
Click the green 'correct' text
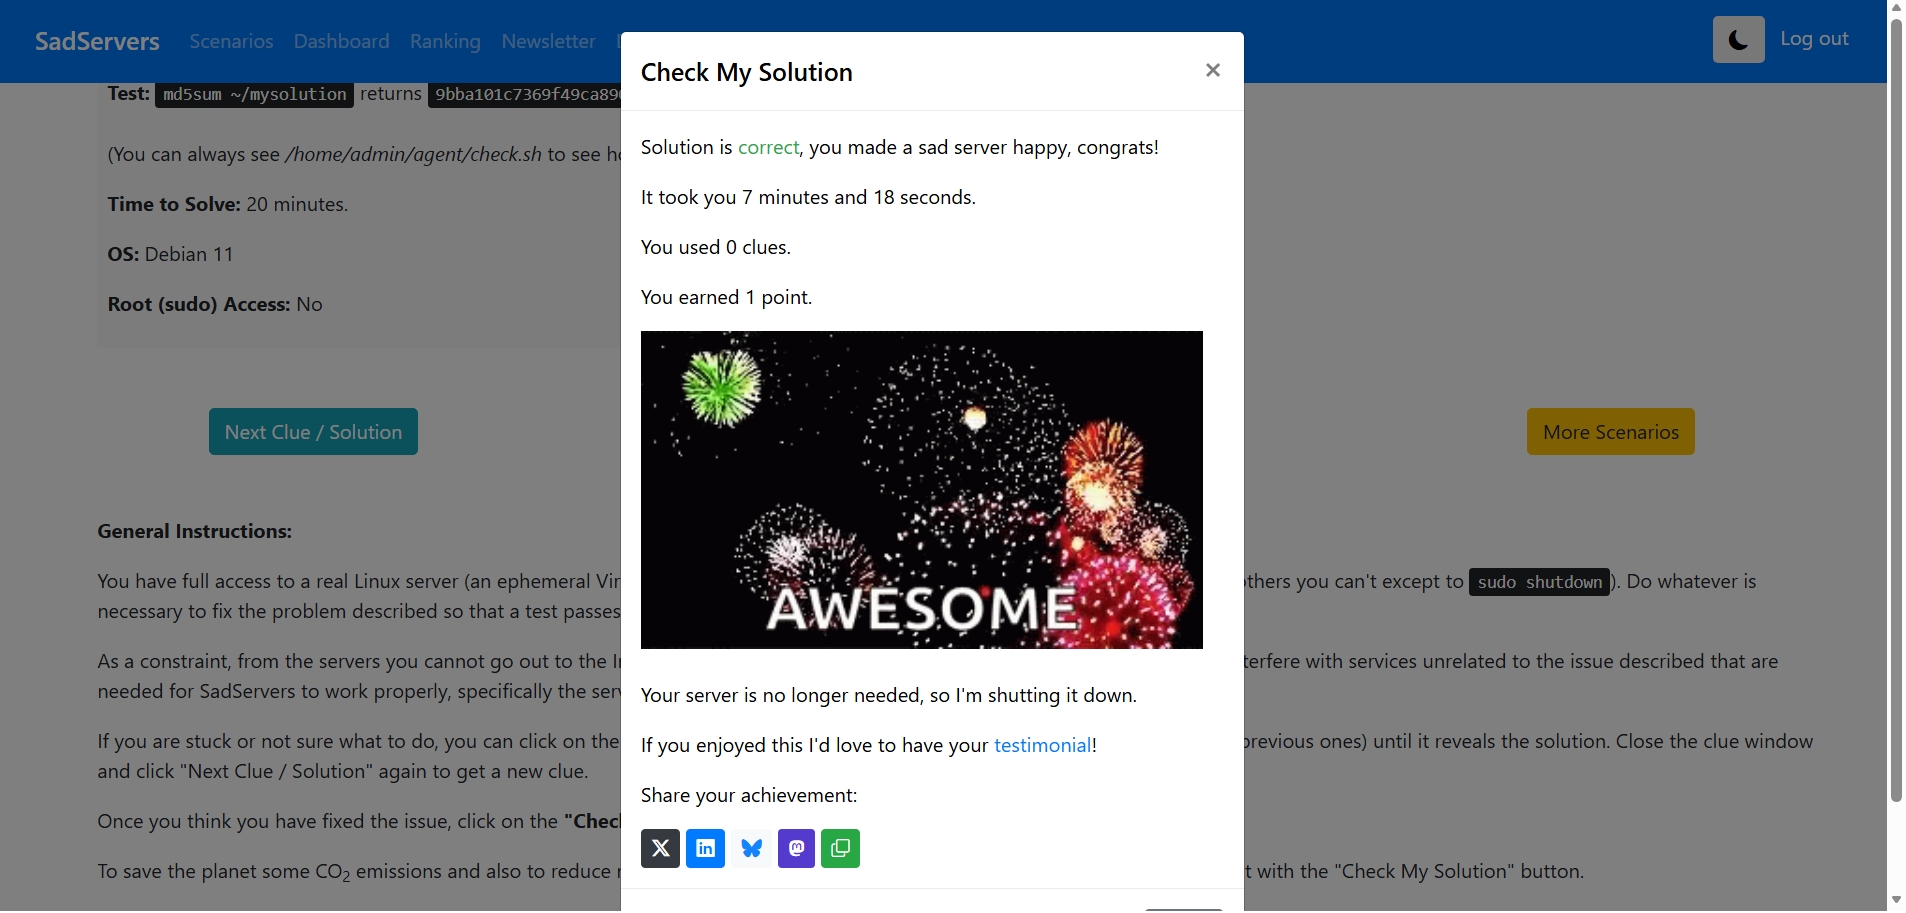tap(768, 147)
